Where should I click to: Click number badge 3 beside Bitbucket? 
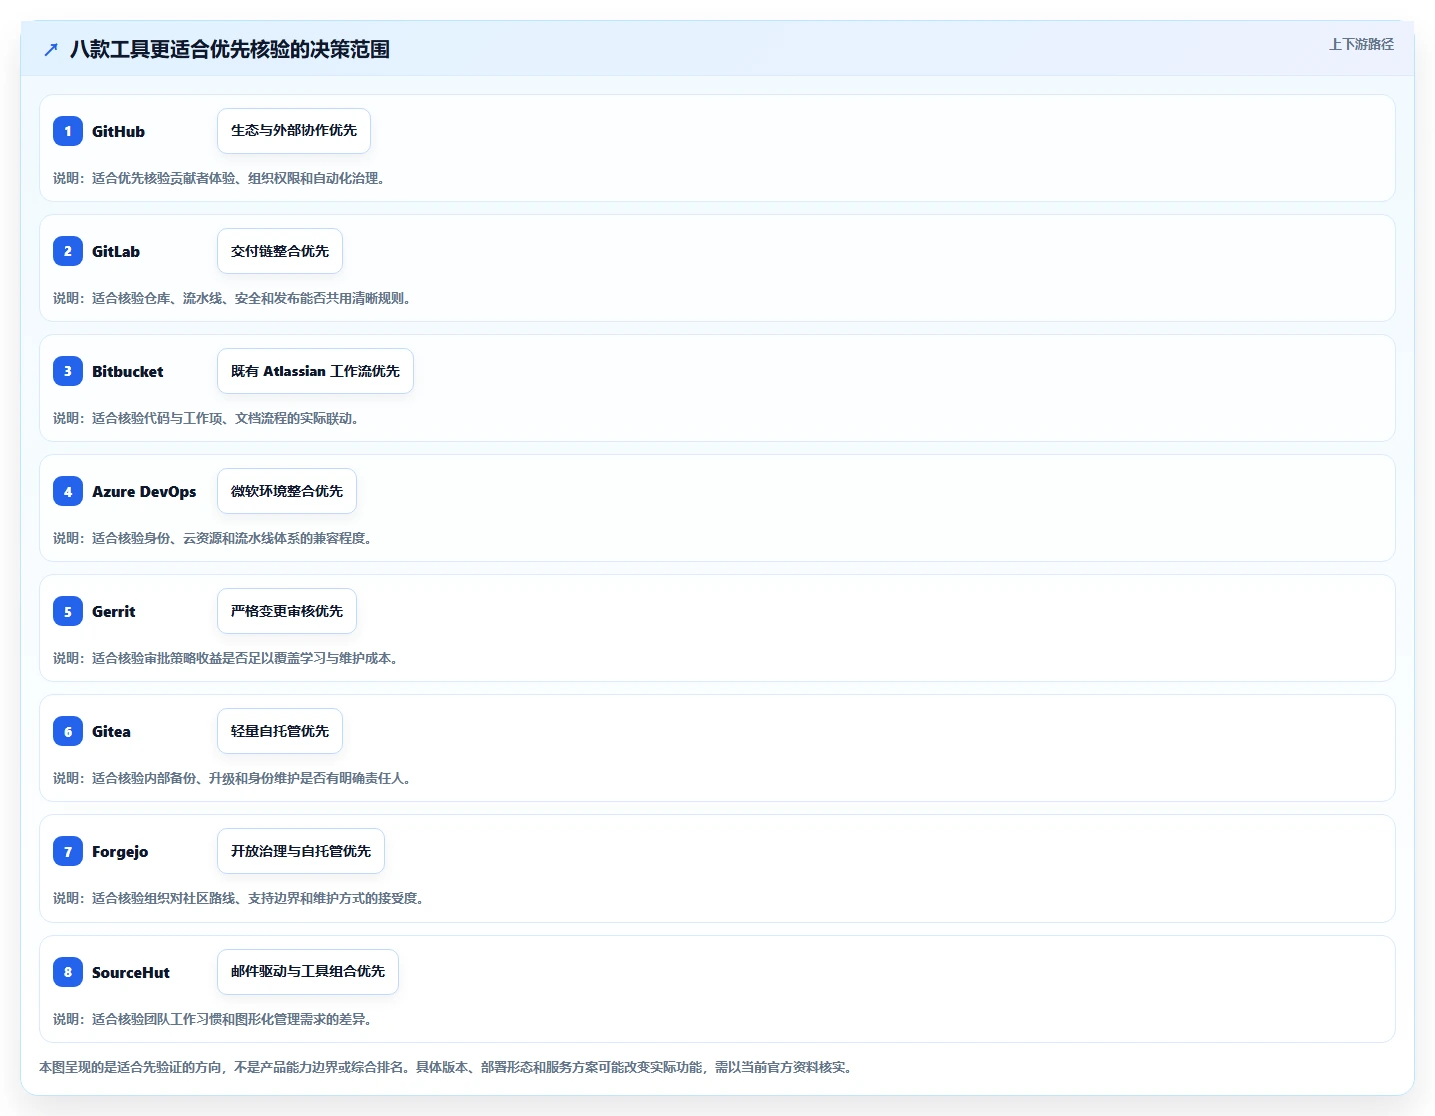coord(68,371)
